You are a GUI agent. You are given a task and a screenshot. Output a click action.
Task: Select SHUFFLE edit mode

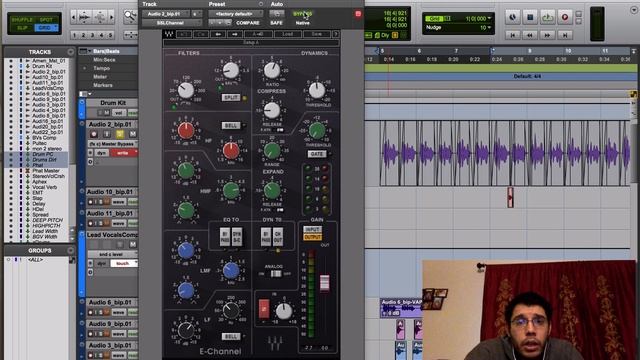22,20
